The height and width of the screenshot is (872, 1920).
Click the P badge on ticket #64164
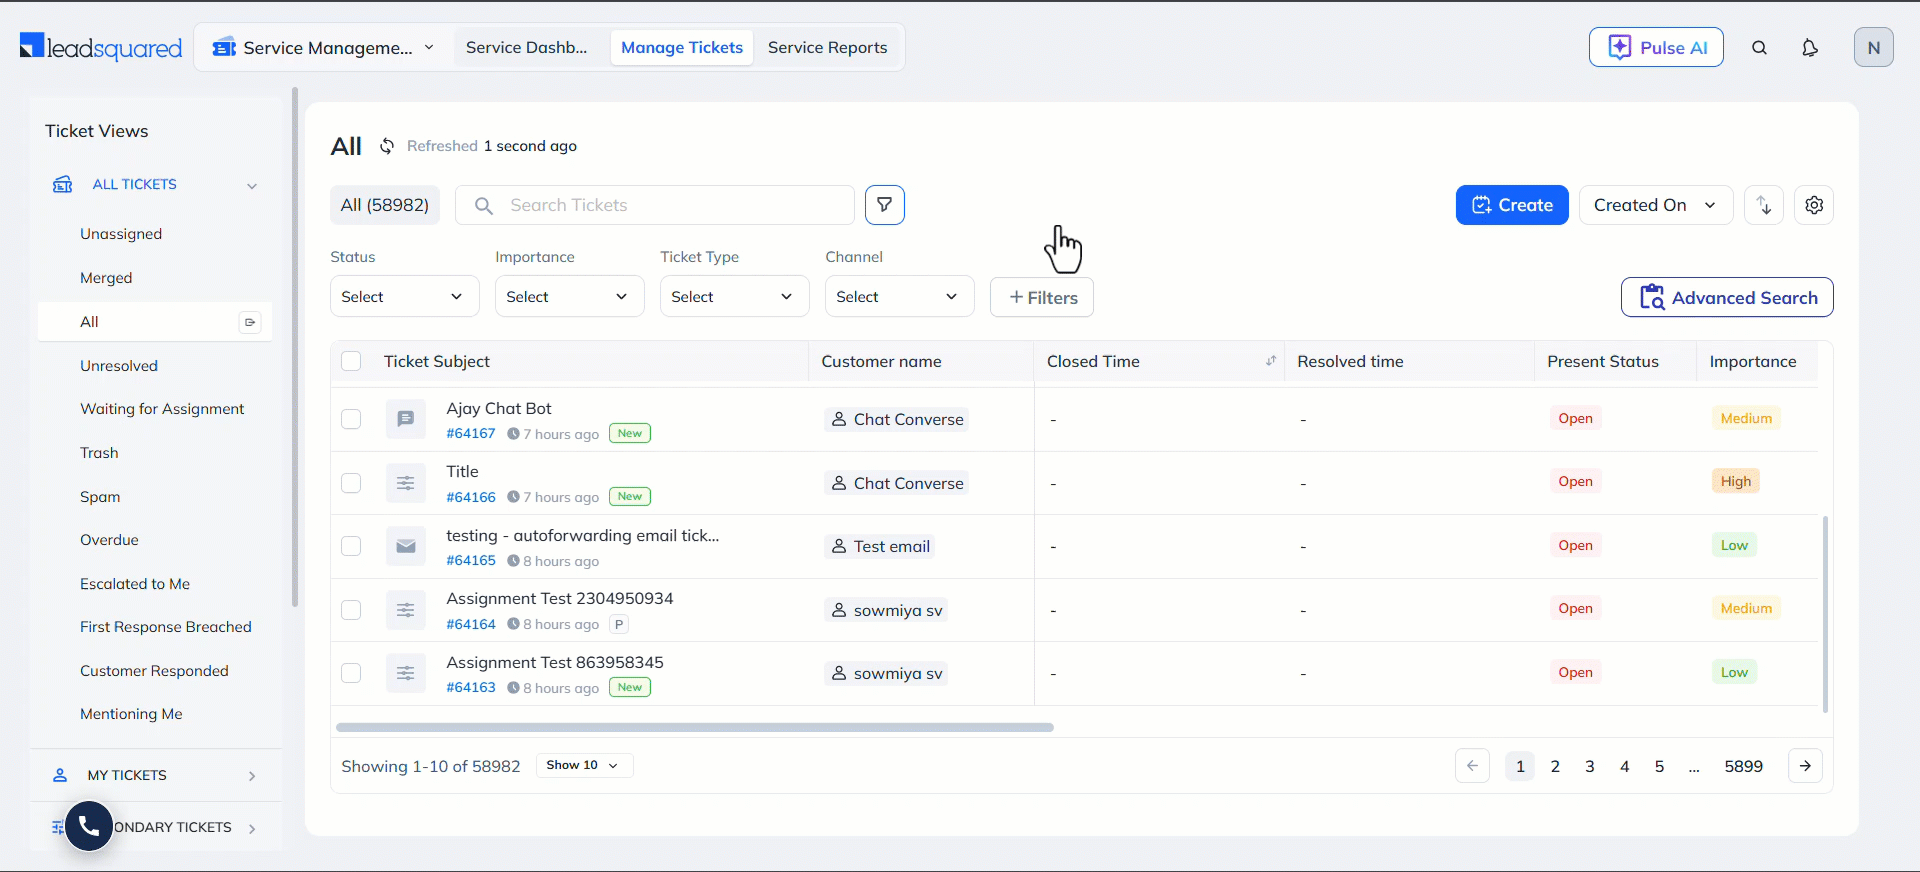619,624
